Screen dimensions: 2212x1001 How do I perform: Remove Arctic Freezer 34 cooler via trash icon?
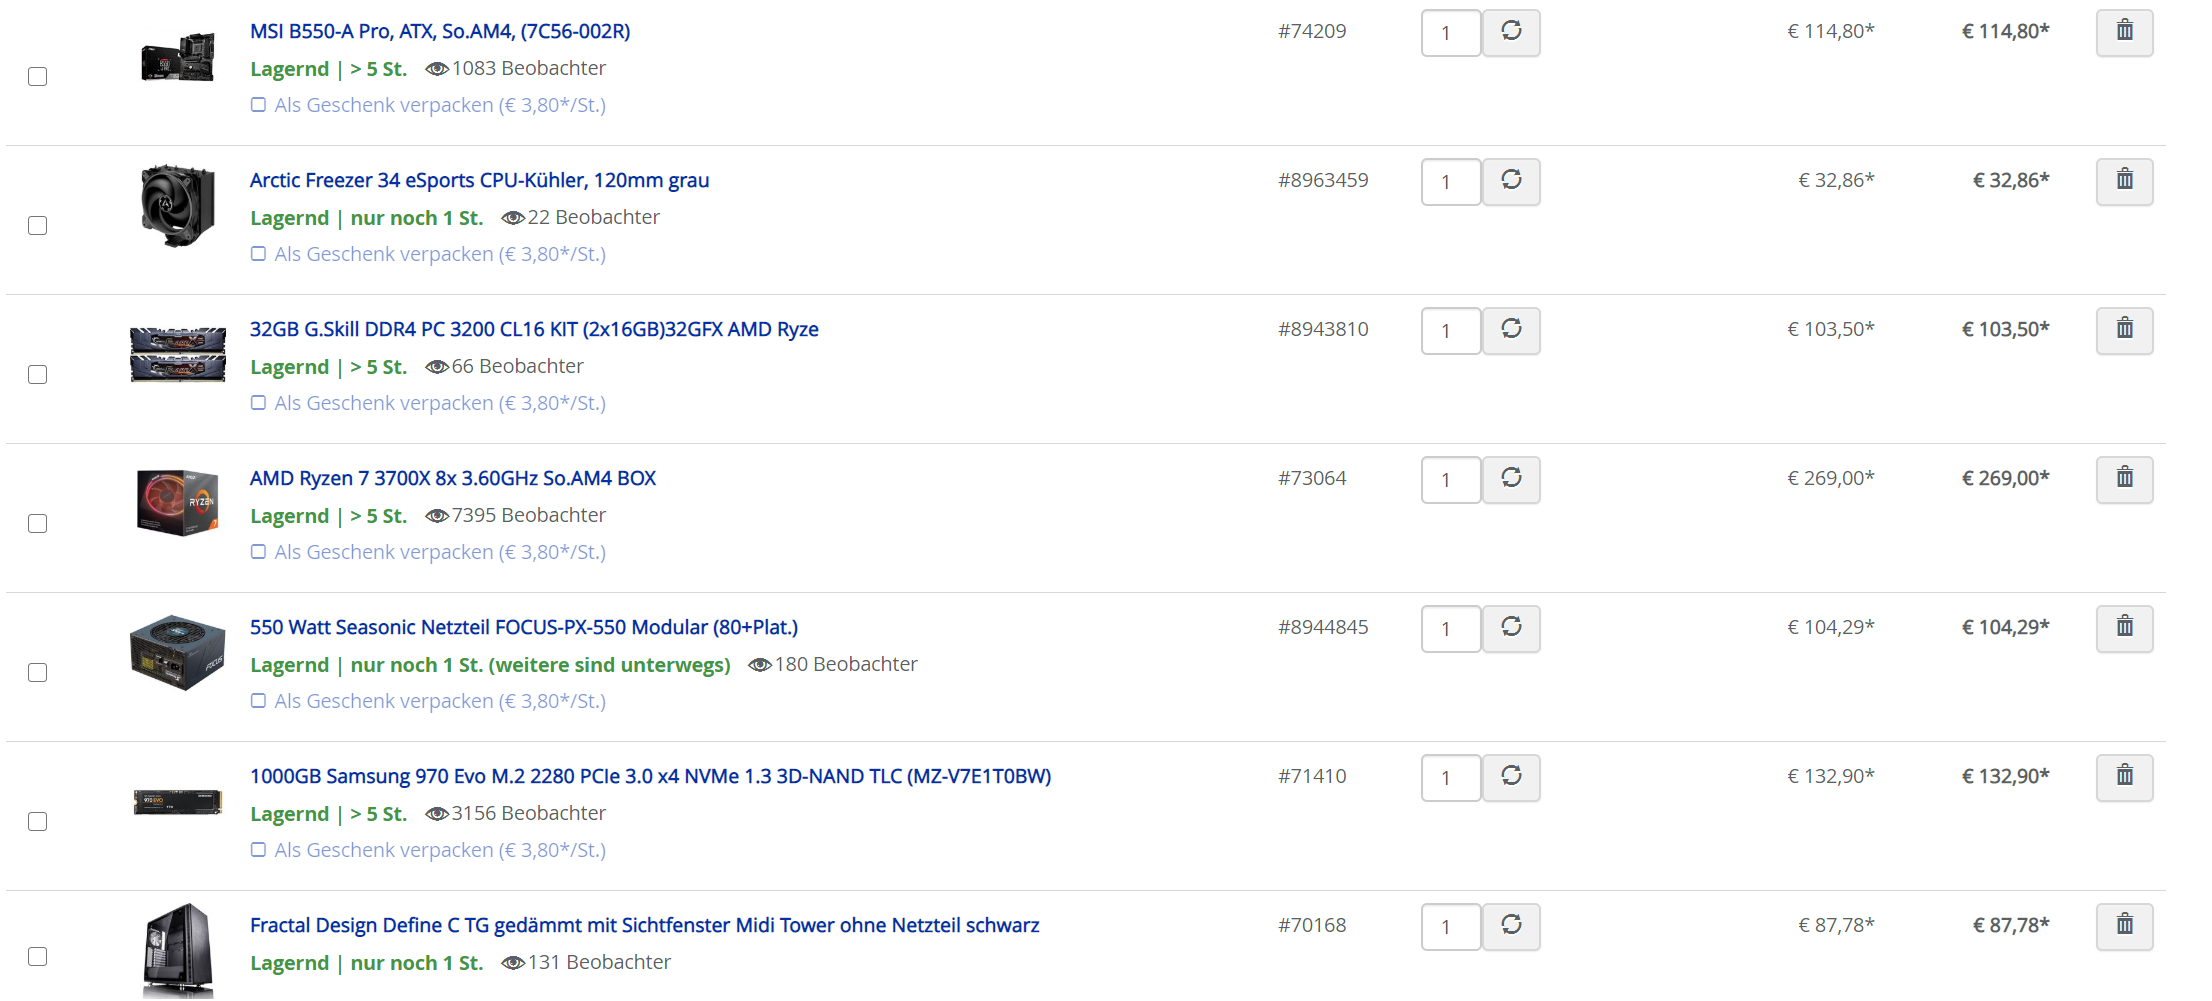click(x=2124, y=181)
